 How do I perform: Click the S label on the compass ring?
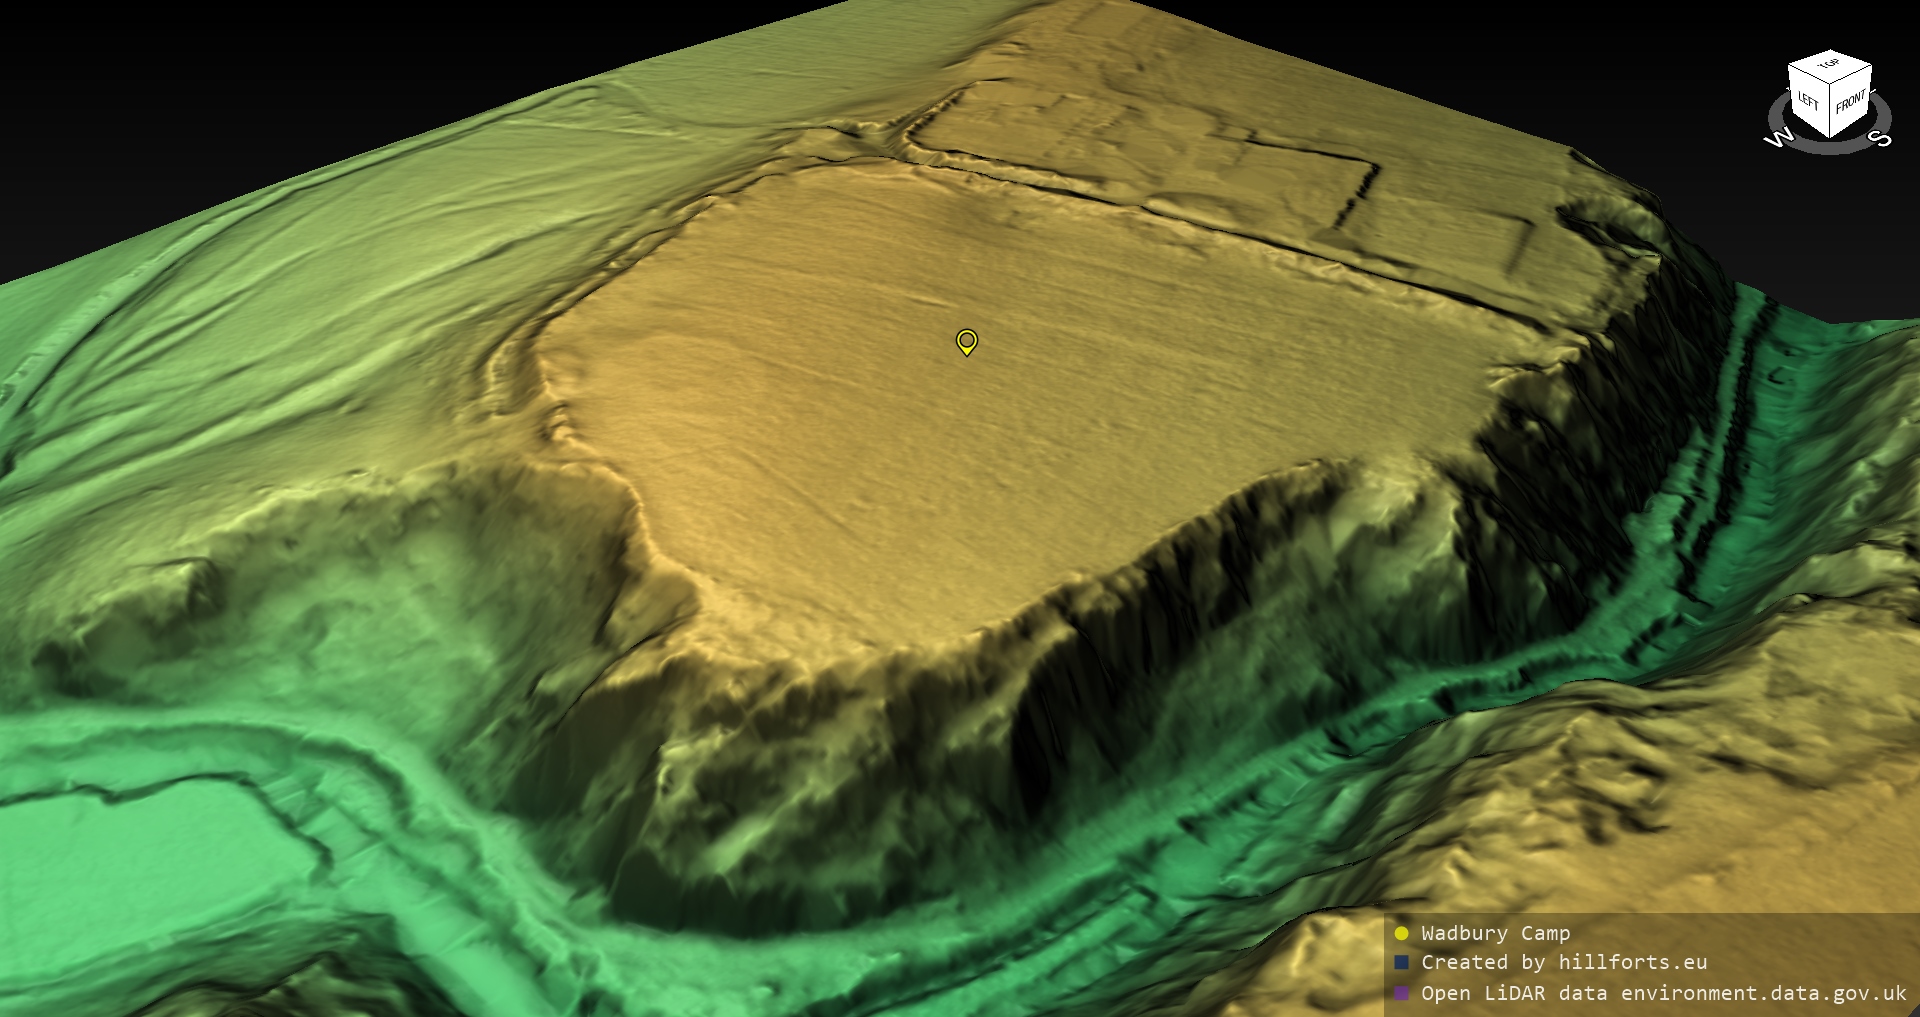1879,138
